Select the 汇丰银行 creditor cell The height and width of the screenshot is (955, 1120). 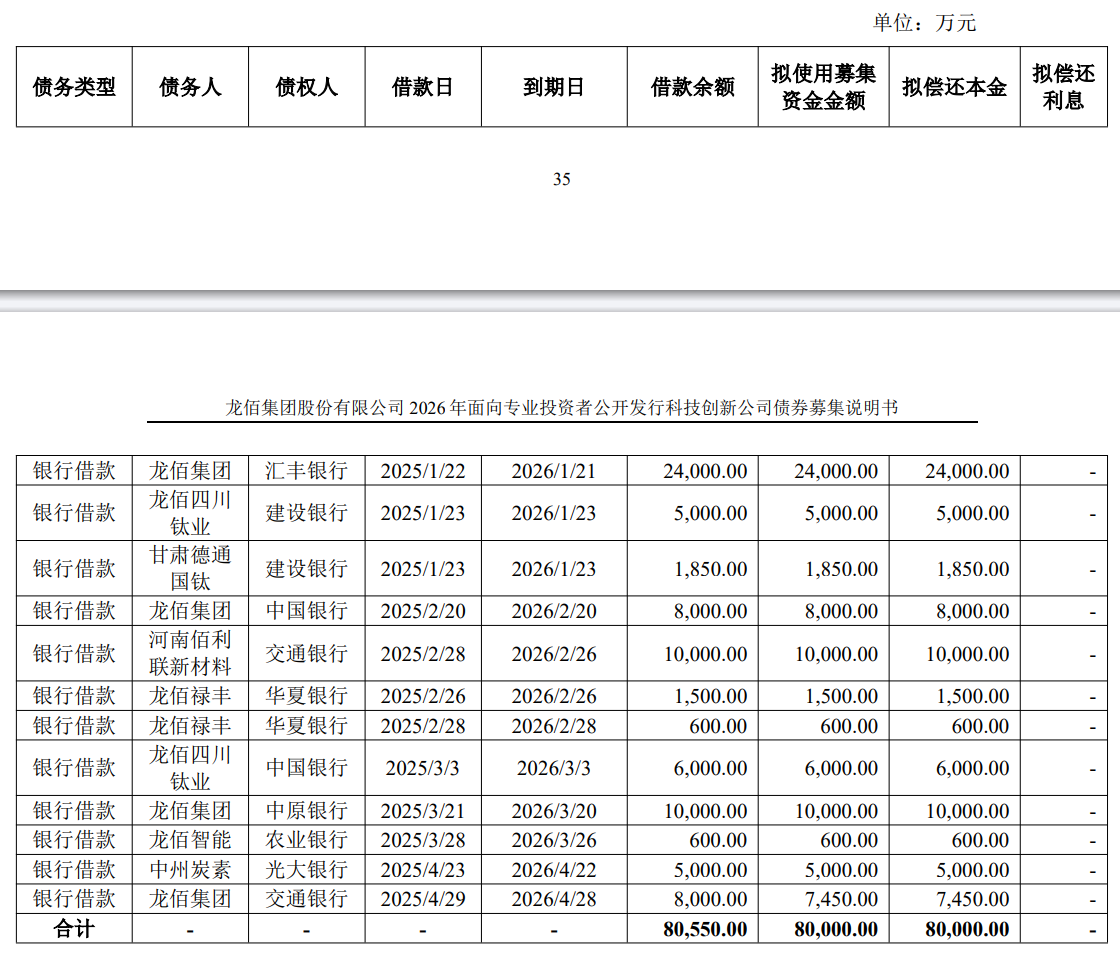306,471
